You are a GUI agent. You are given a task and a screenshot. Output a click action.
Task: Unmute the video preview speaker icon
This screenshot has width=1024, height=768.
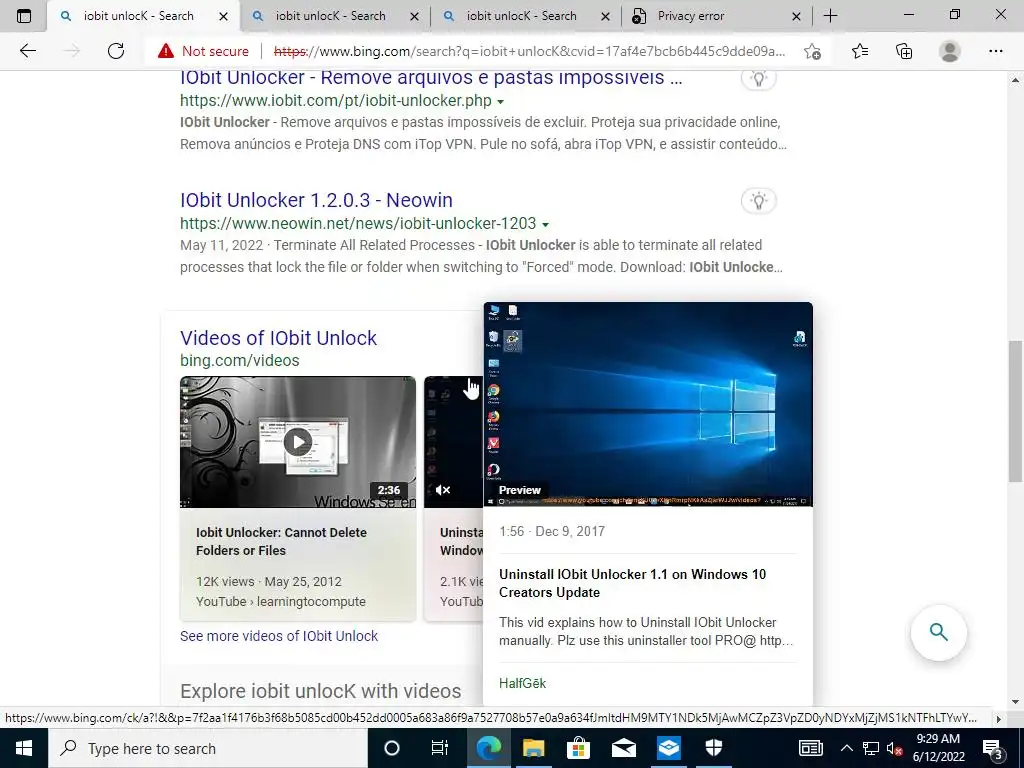(443, 490)
